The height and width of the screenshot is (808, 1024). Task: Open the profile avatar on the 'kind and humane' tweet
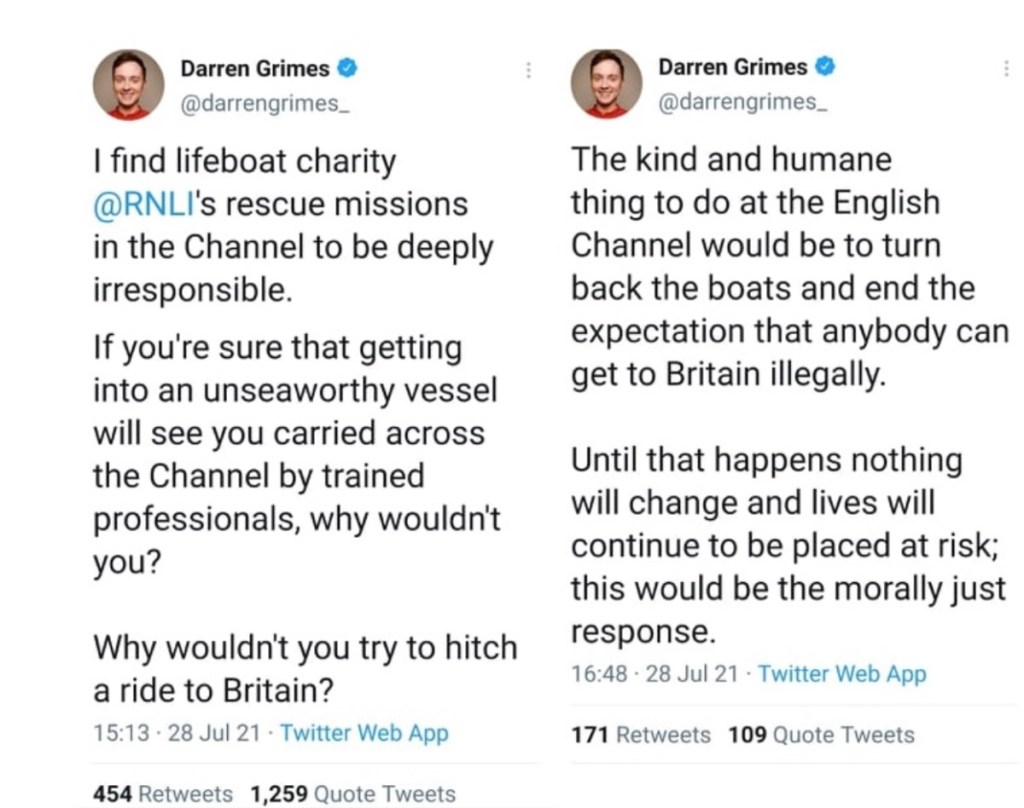(x=606, y=83)
